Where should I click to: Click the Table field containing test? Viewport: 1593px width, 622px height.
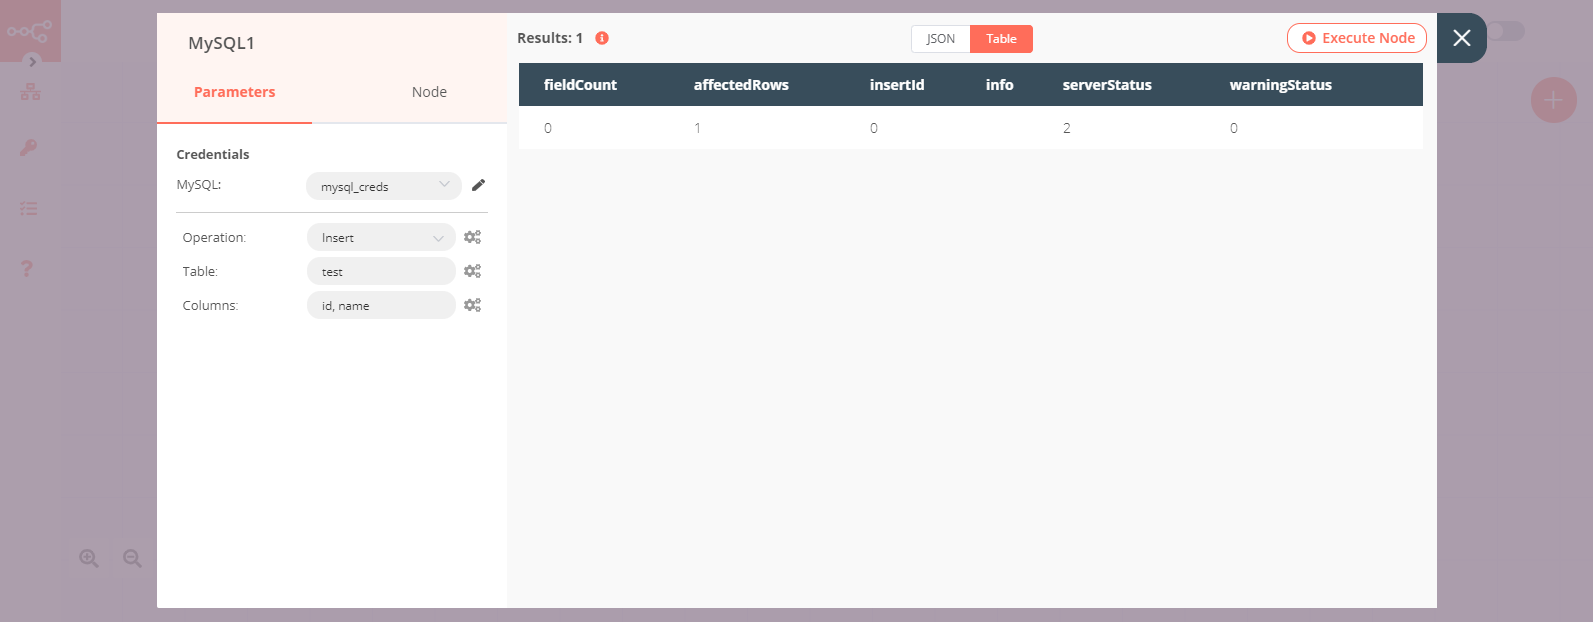coord(381,271)
